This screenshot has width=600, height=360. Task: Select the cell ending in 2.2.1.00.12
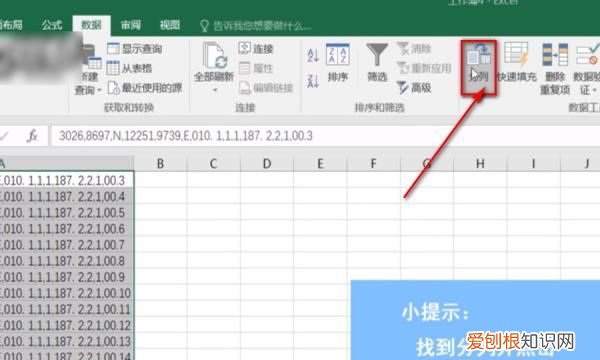coord(67,325)
